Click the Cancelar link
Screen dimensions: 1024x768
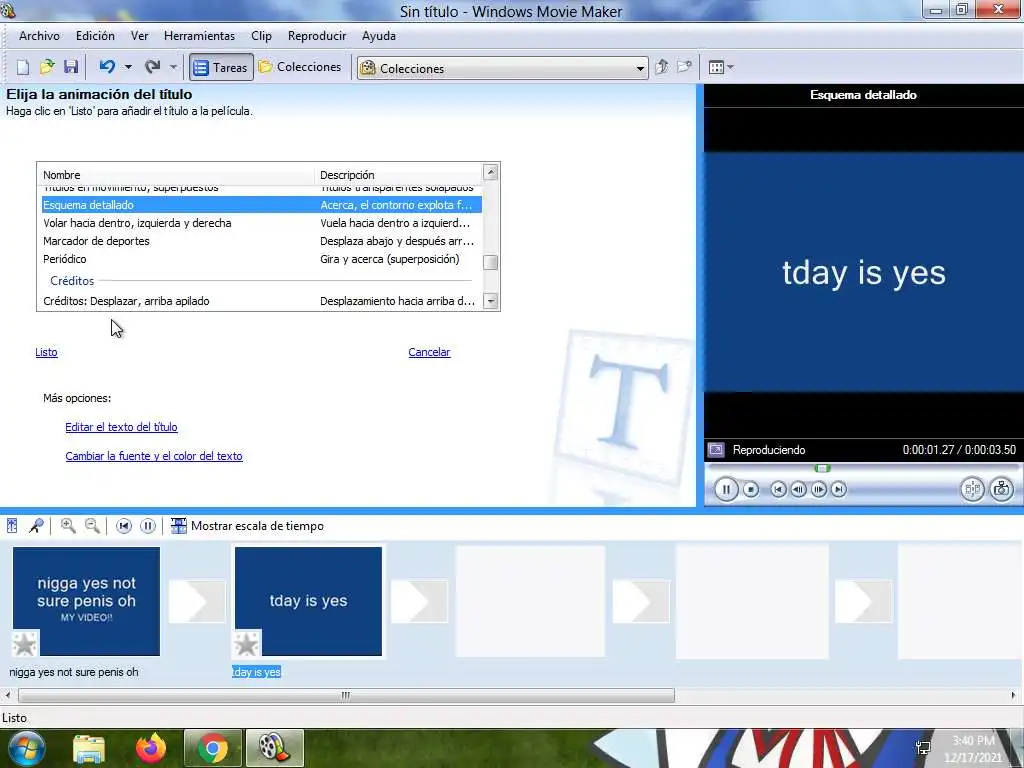[429, 352]
